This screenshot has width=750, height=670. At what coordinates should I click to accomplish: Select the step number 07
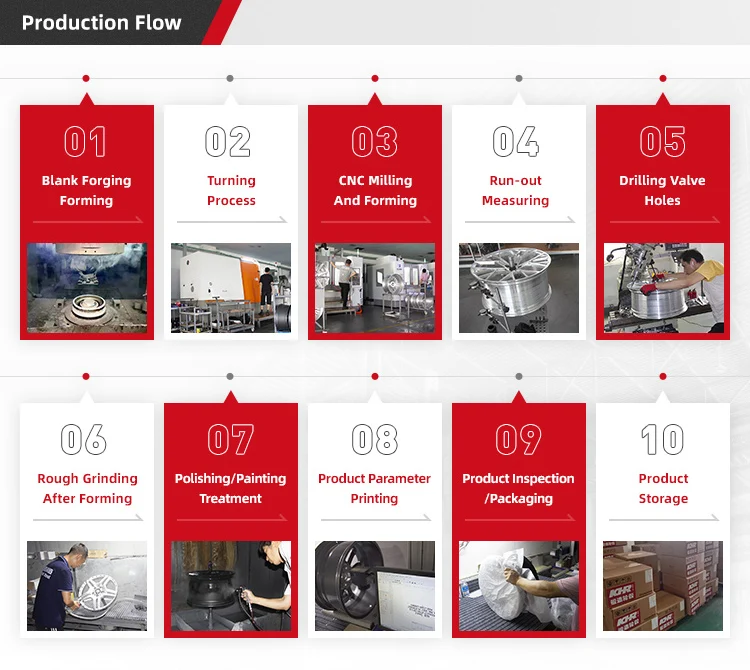(231, 439)
